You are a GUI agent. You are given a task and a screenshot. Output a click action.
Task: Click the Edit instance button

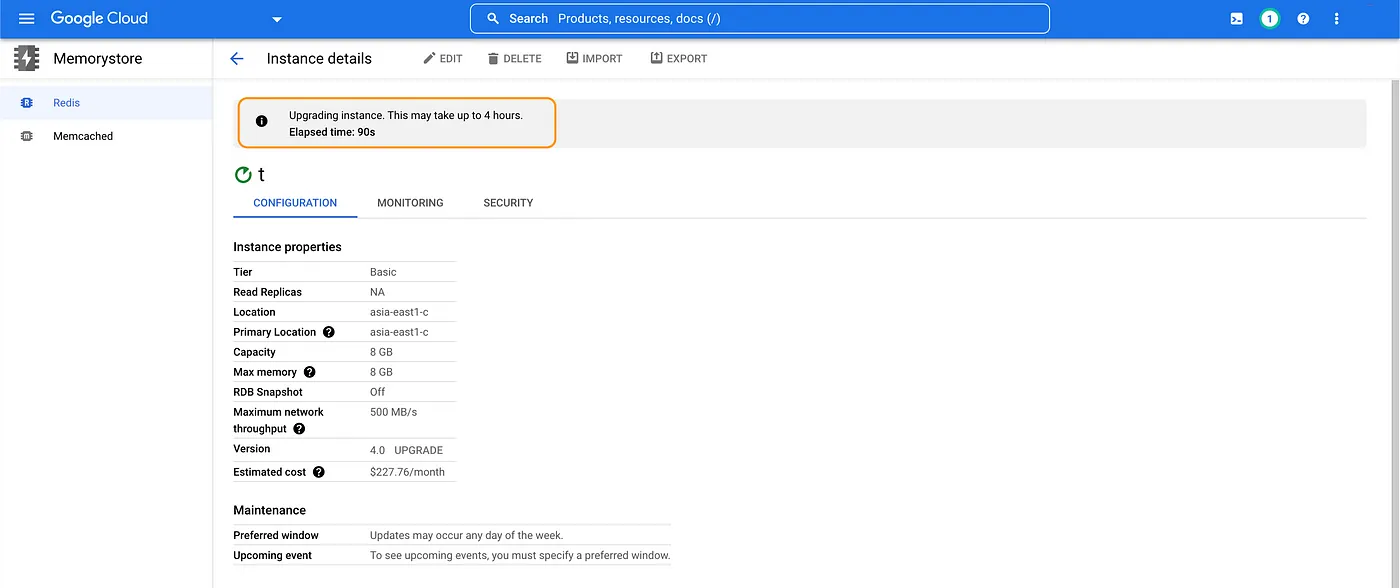click(443, 59)
